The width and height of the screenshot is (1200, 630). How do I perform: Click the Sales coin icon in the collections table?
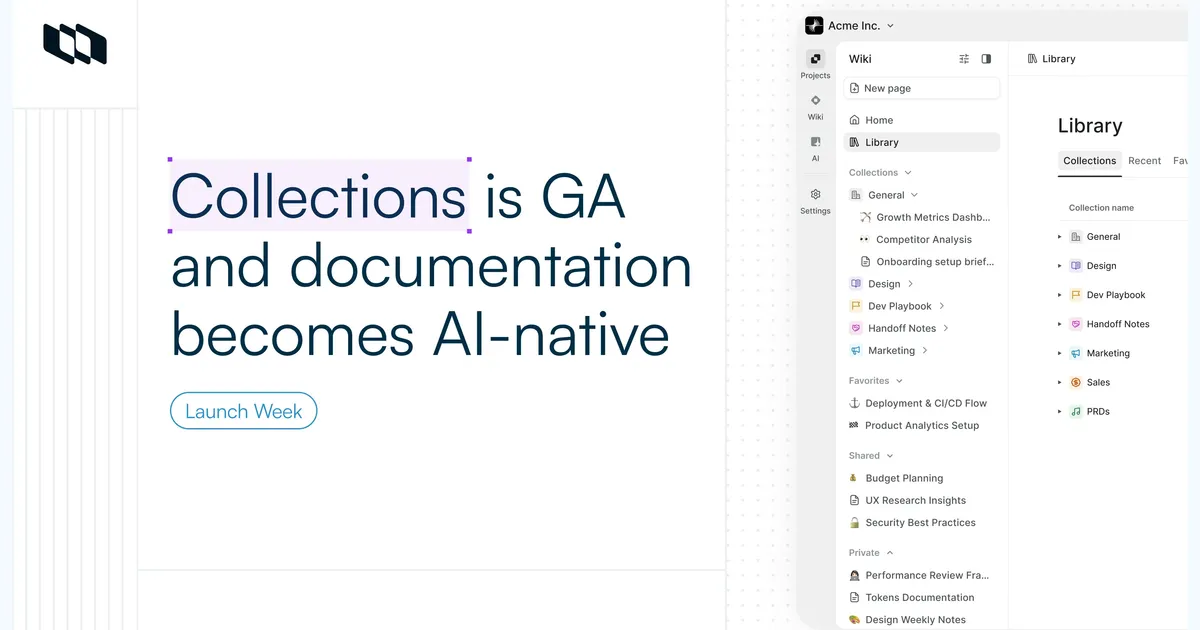(x=1076, y=382)
